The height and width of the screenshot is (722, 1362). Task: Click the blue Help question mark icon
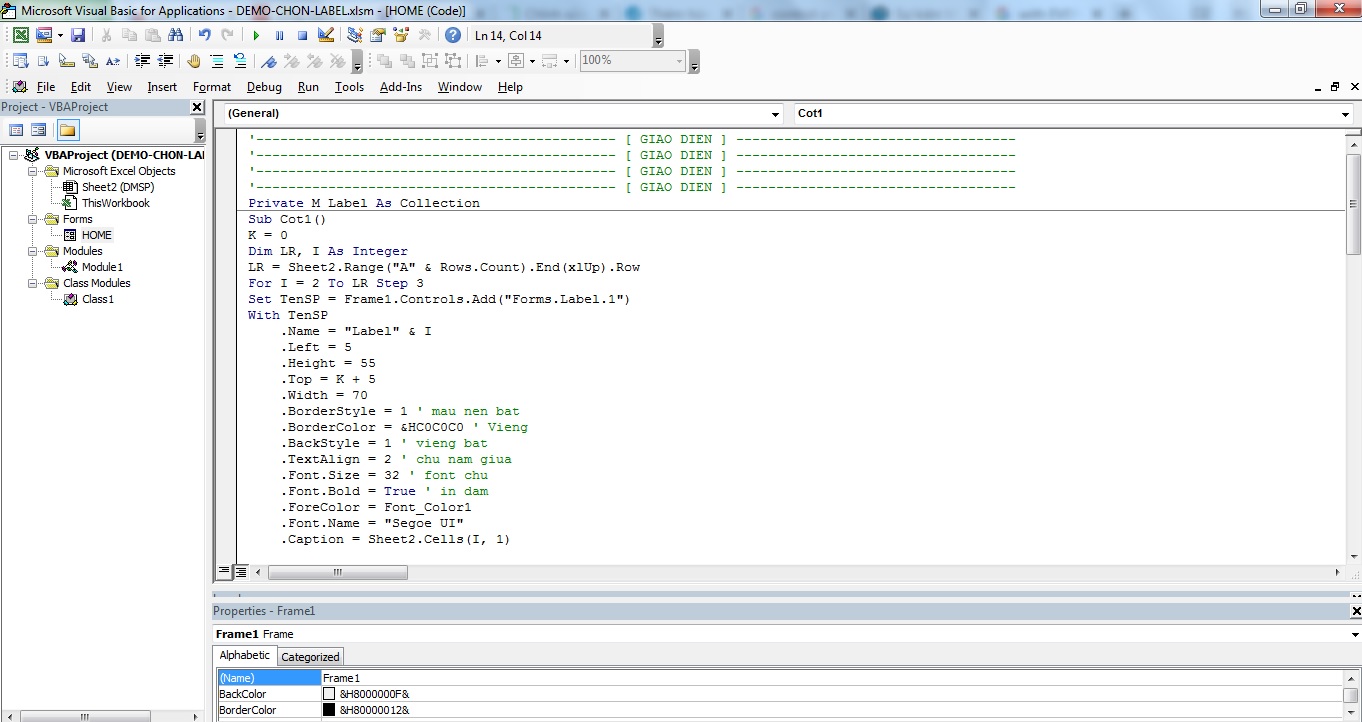click(452, 35)
